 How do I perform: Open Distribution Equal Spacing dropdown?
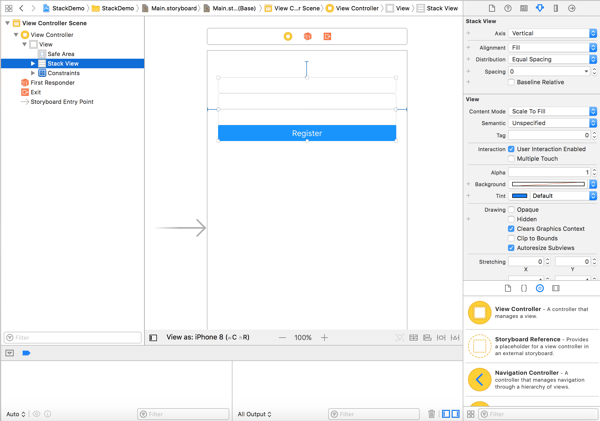coord(553,59)
